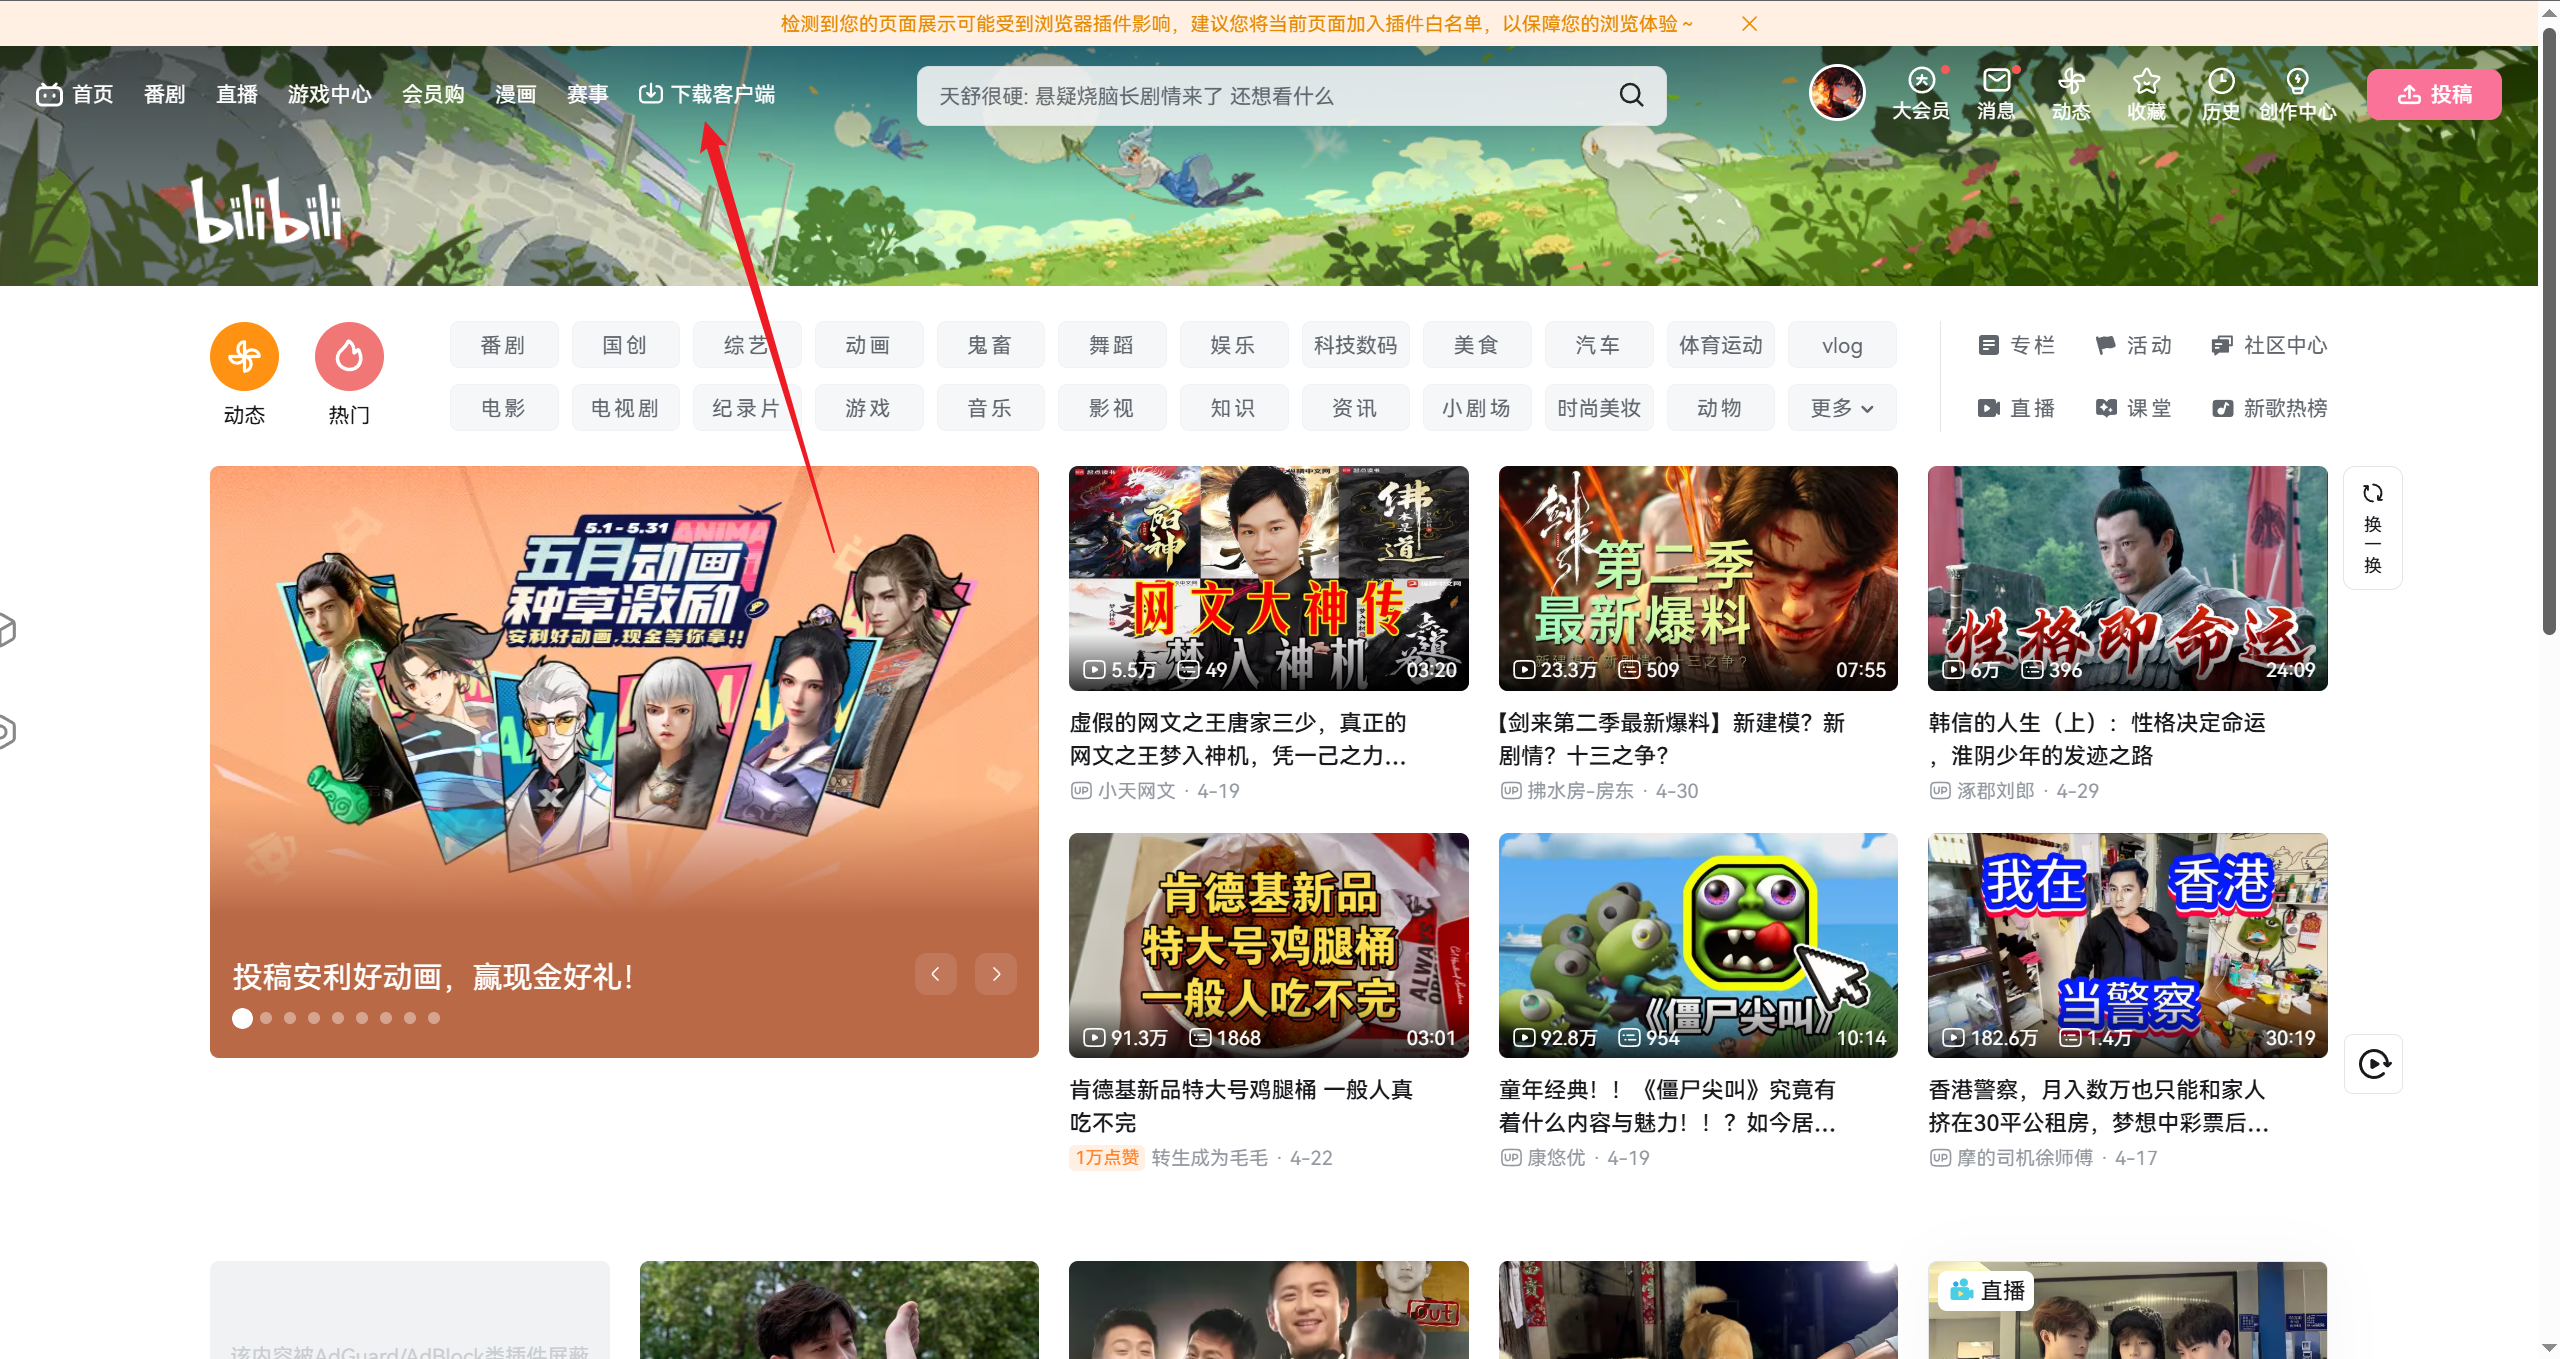The height and width of the screenshot is (1359, 2560).
Task: Dismiss the plugin warning banner
Action: coord(1749,24)
